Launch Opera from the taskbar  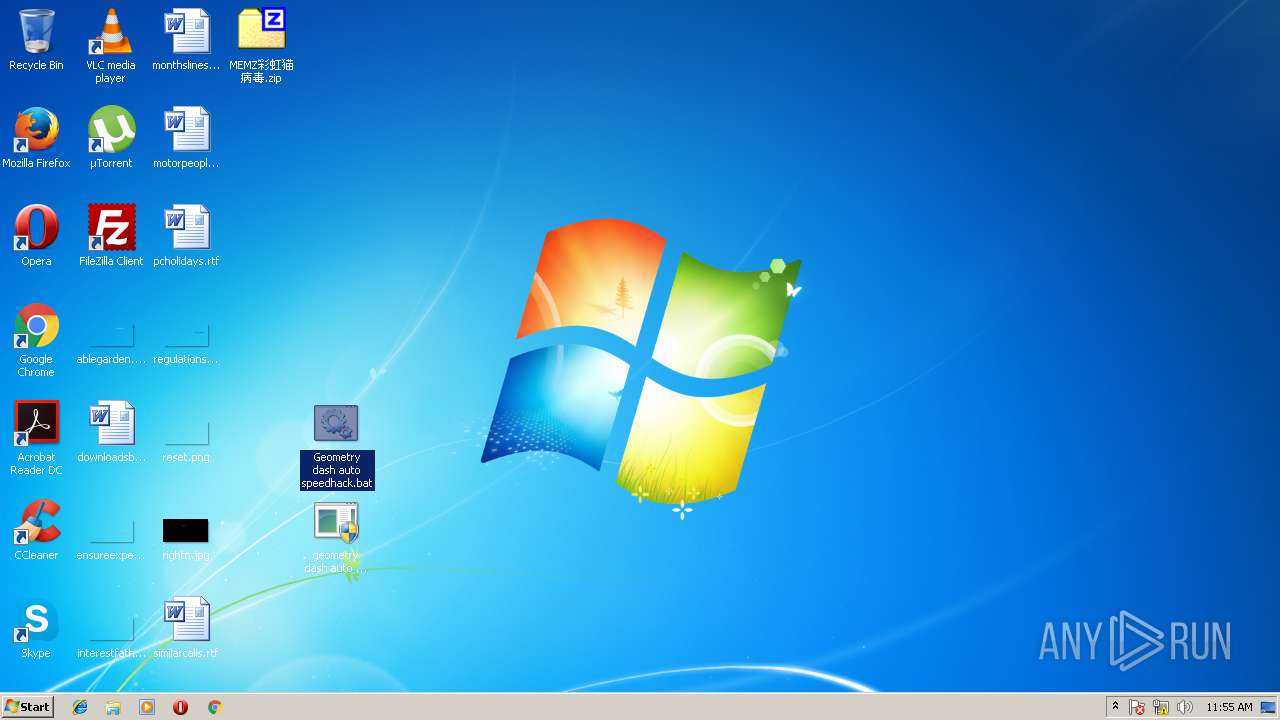(180, 707)
